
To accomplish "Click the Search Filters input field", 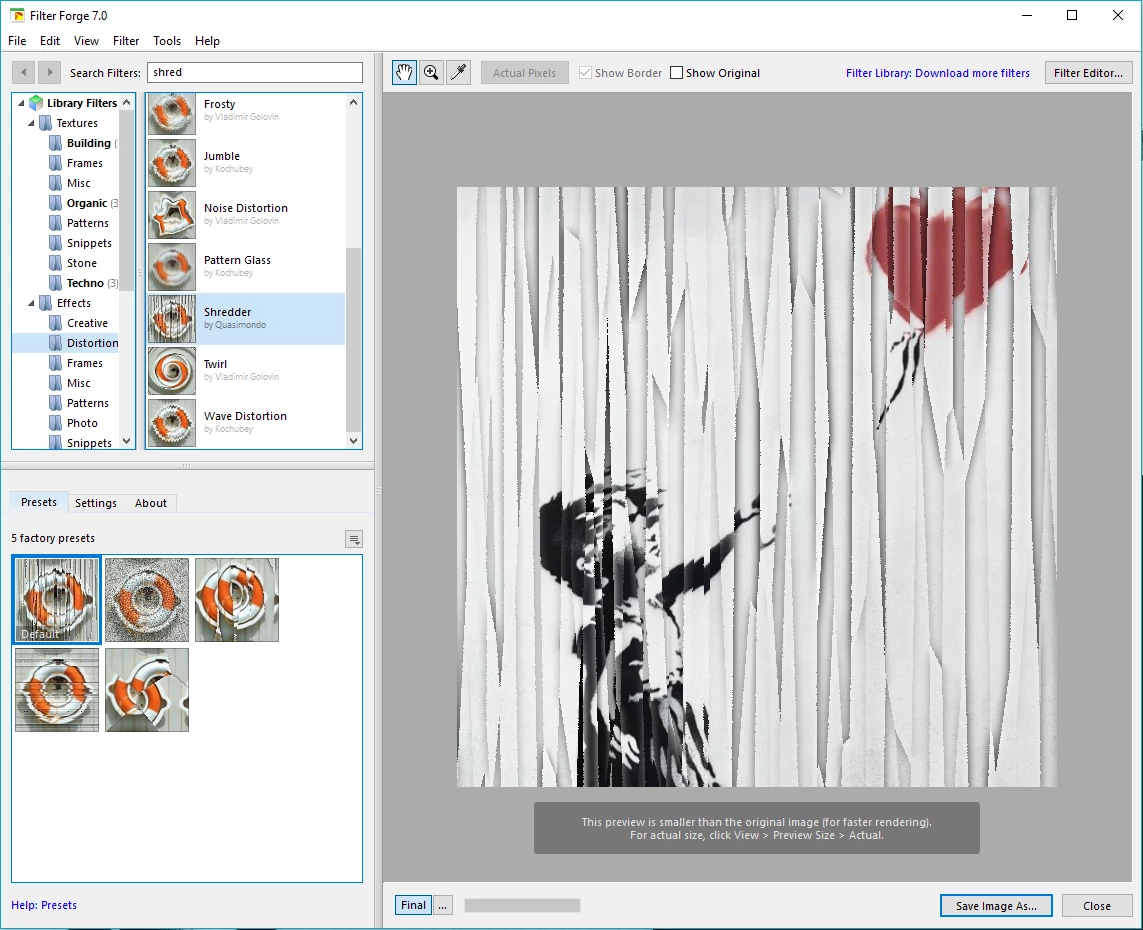I will point(255,72).
